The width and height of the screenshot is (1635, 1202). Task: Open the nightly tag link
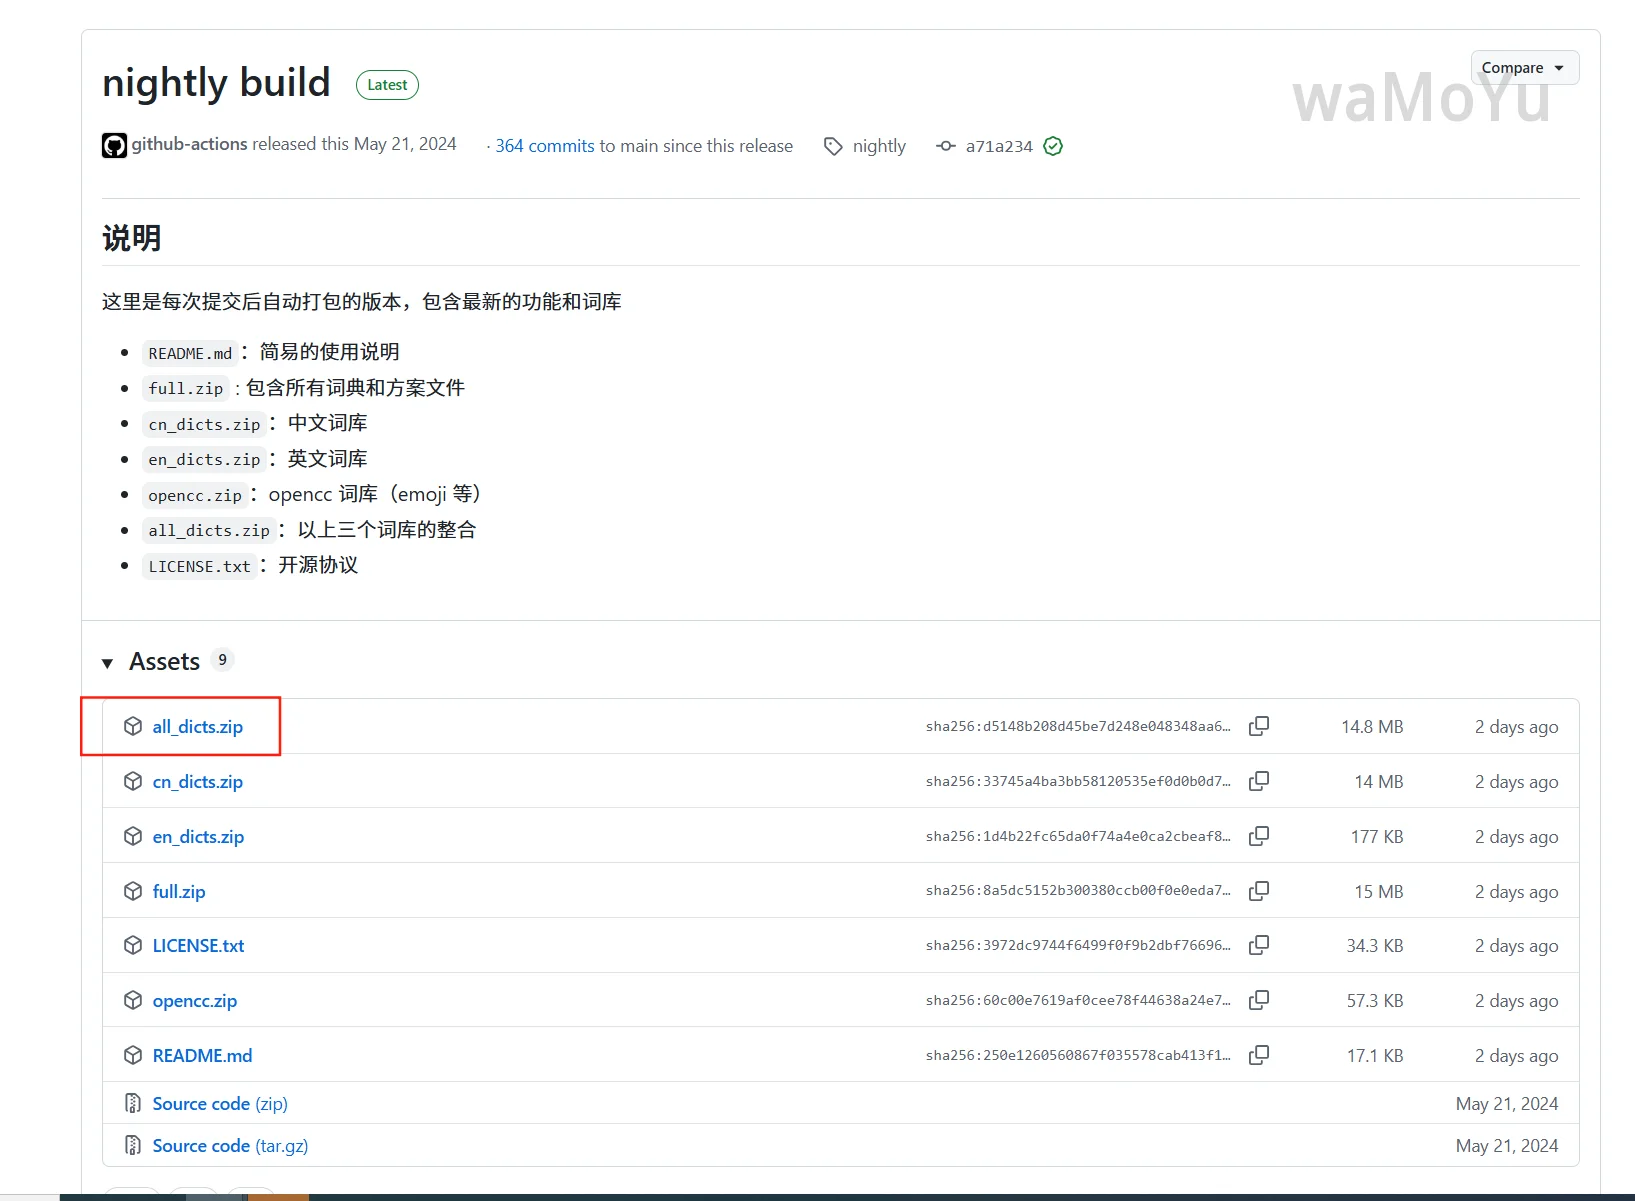click(878, 146)
